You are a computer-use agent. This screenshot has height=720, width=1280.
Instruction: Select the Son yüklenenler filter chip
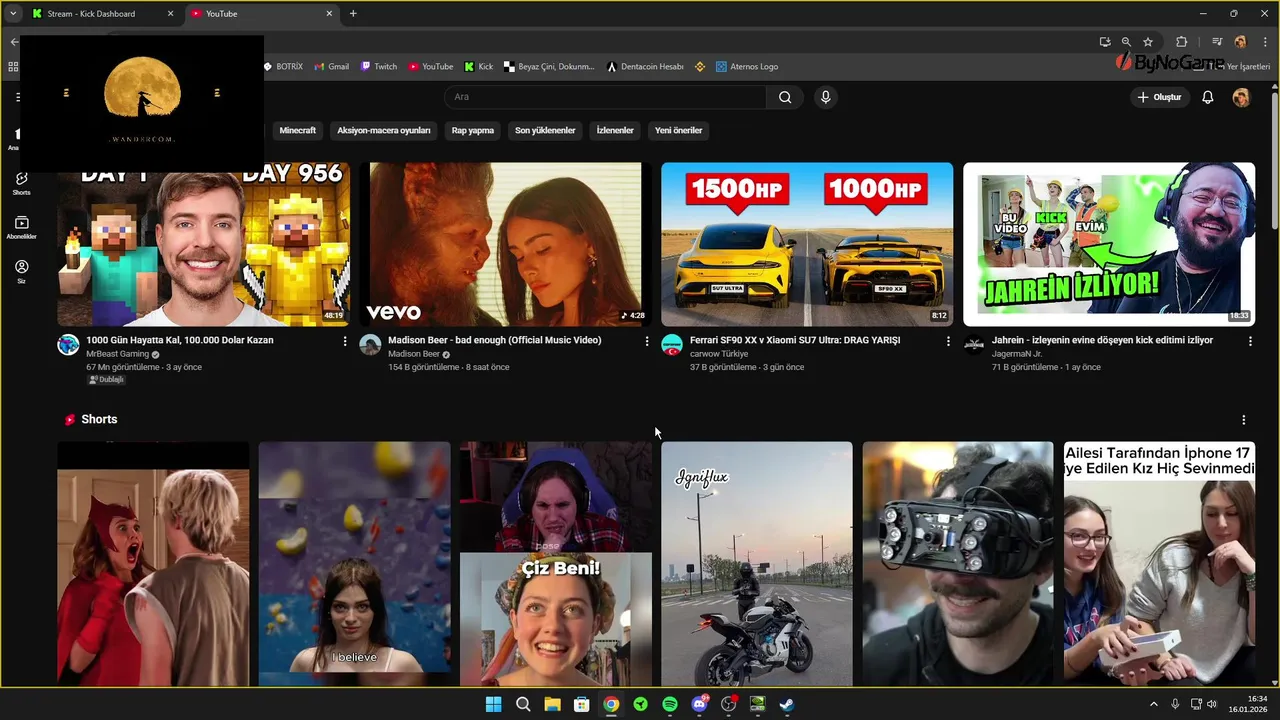point(545,130)
